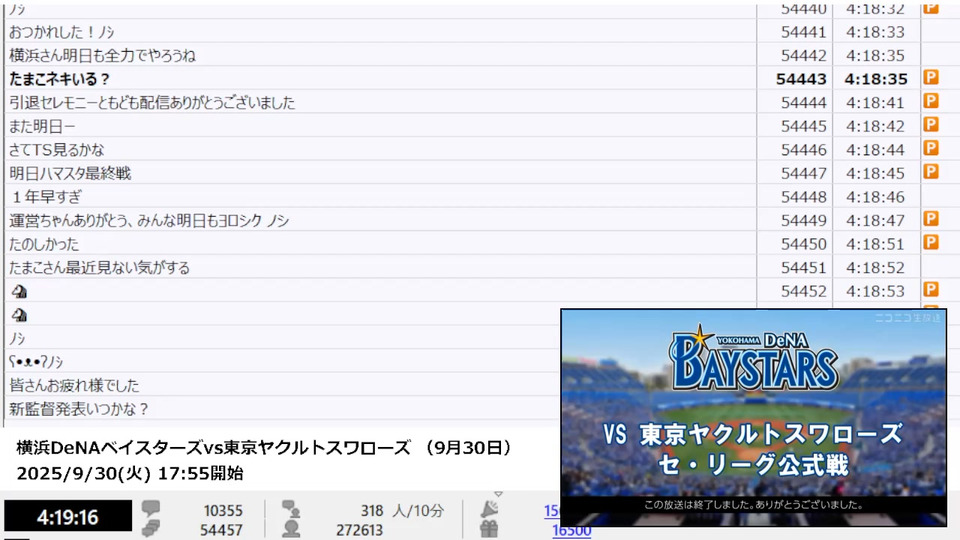Image resolution: width=960 pixels, height=540 pixels.
Task: Click the 4:19:16 elapsed time display
Action: 67,517
